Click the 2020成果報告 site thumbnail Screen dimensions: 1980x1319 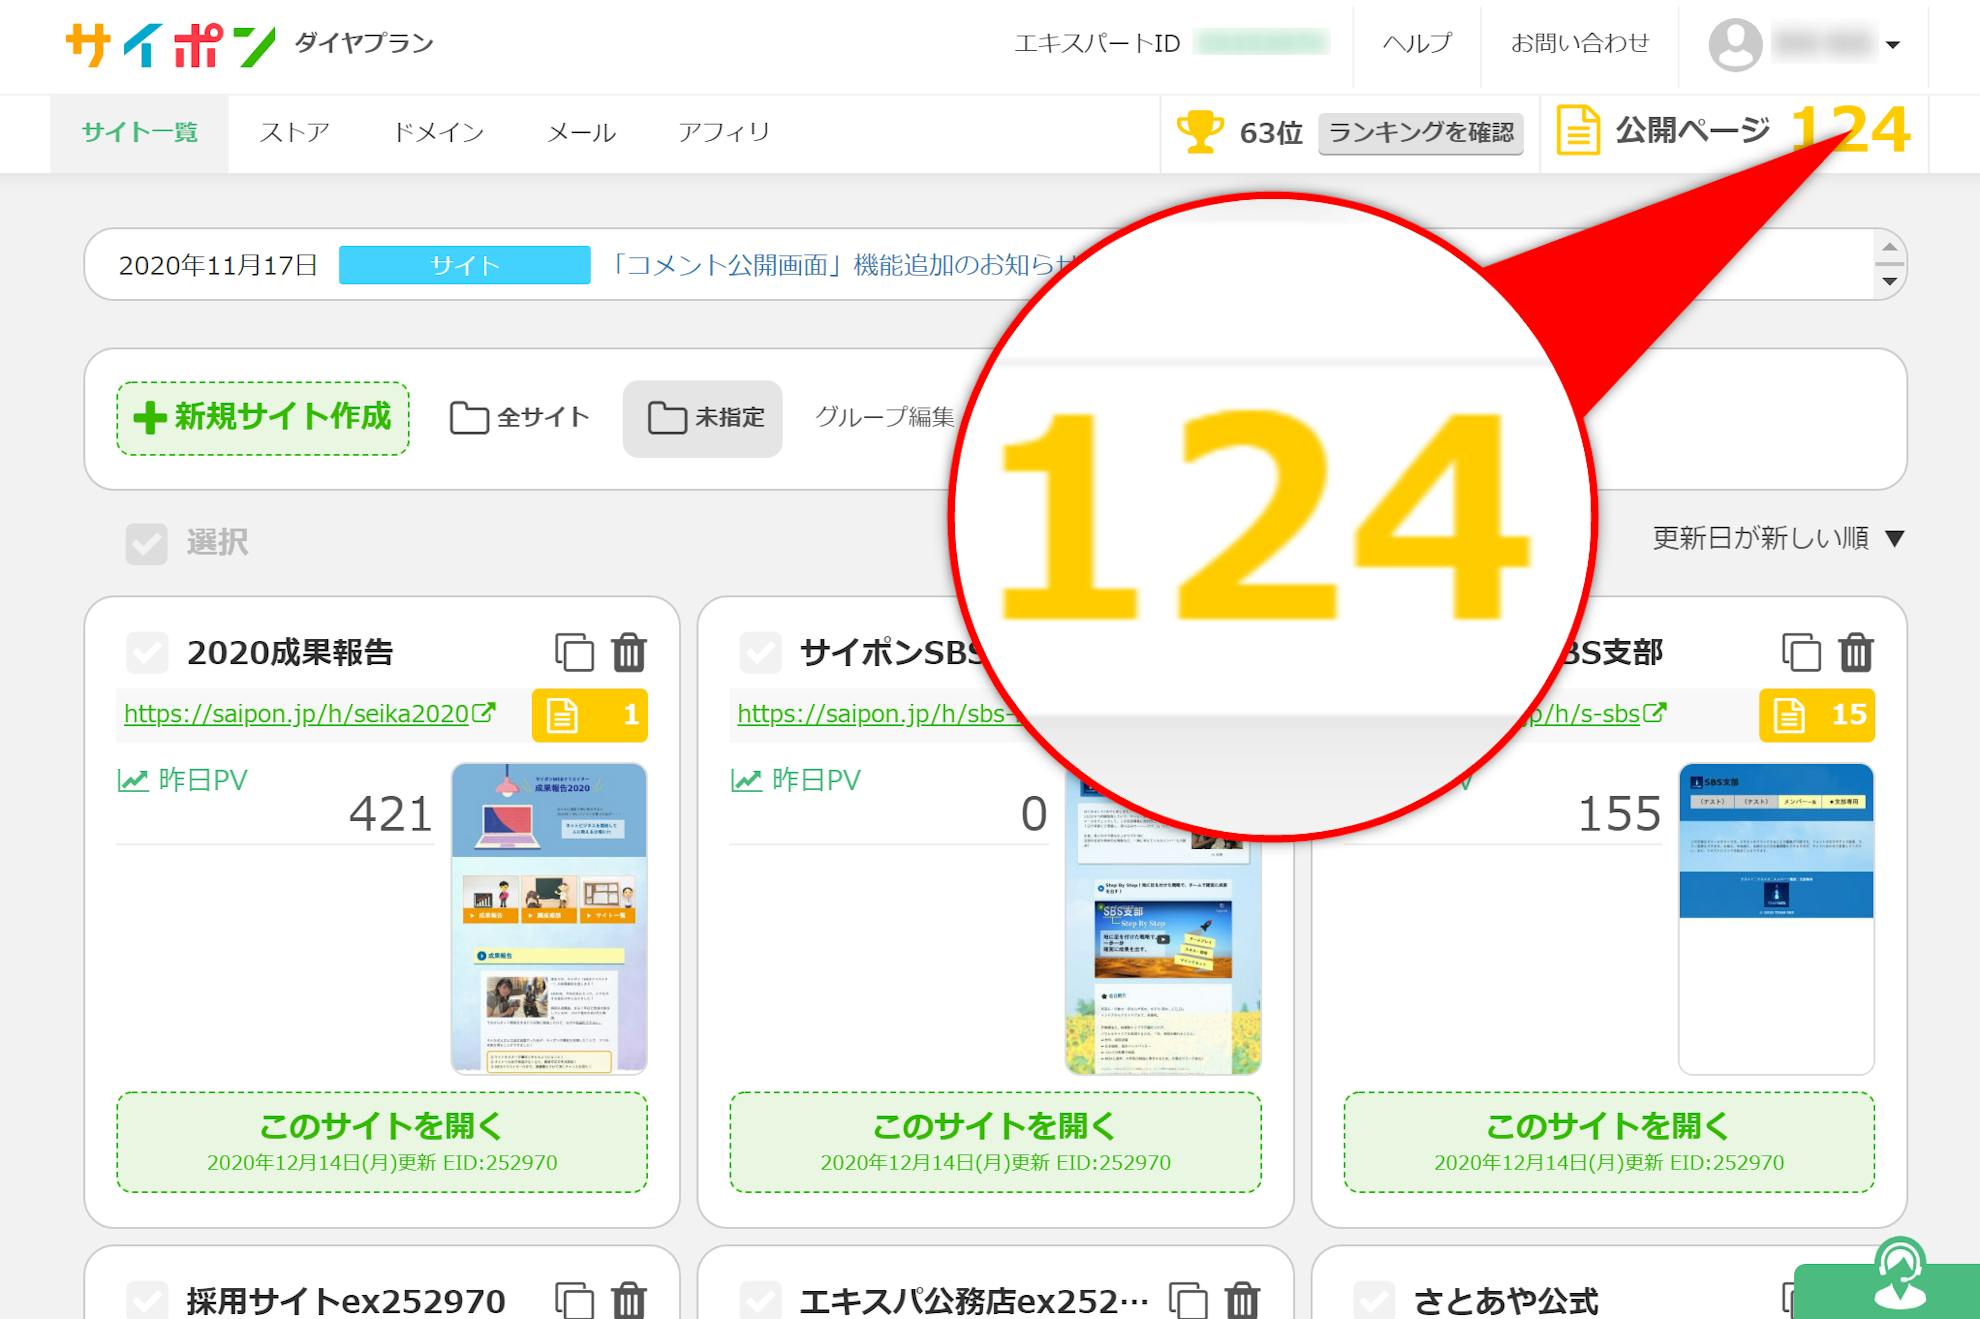tap(549, 919)
